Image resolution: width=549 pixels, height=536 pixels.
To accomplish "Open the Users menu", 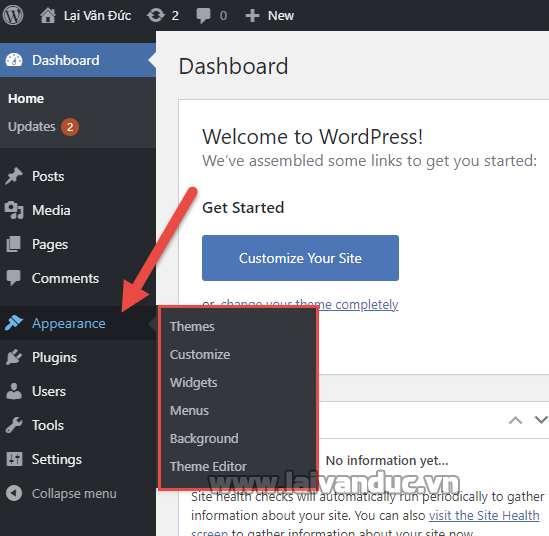I will (x=49, y=391).
